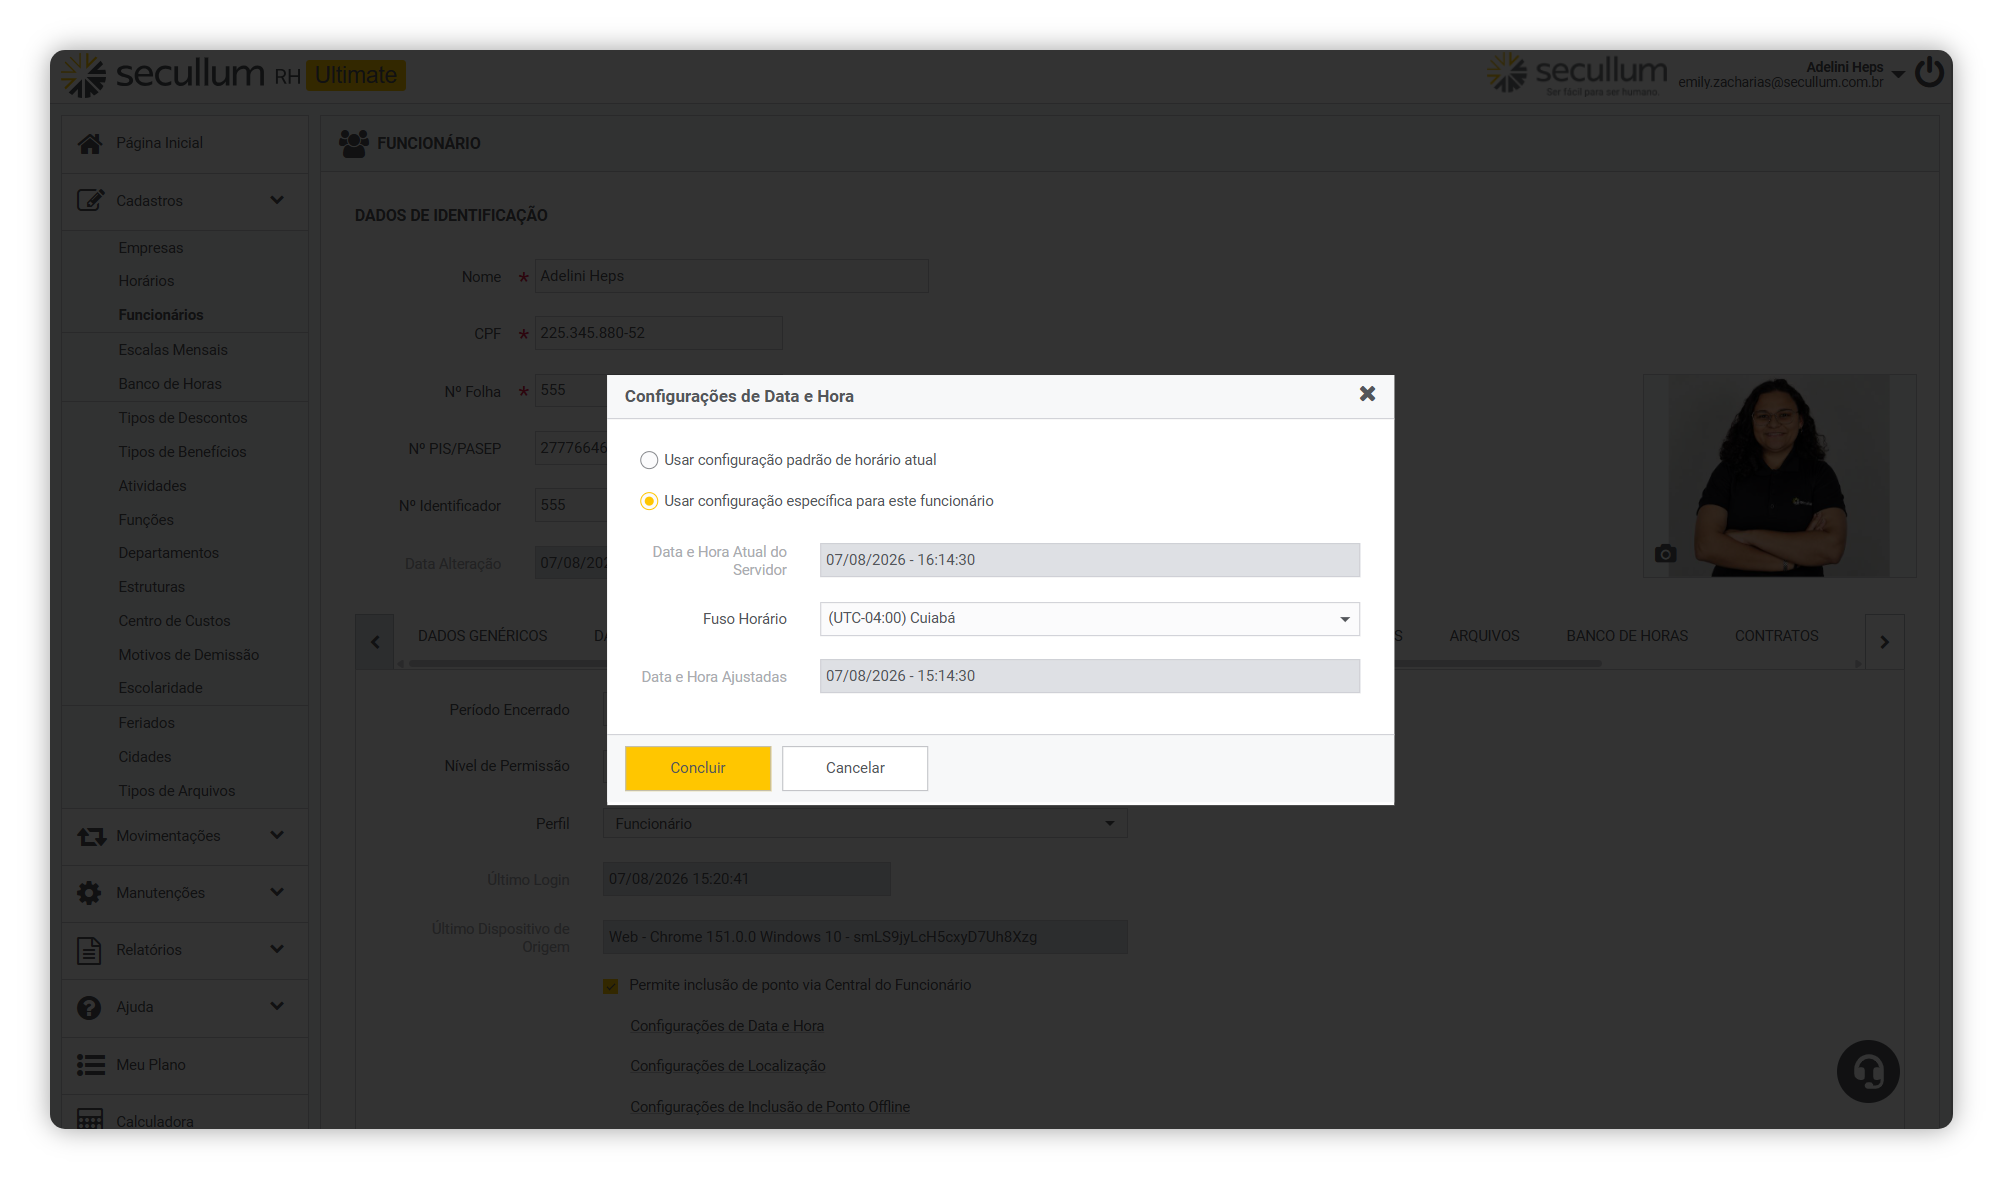The height and width of the screenshot is (1179, 2003).
Task: Click the Meu Plano list icon
Action: [91, 1065]
